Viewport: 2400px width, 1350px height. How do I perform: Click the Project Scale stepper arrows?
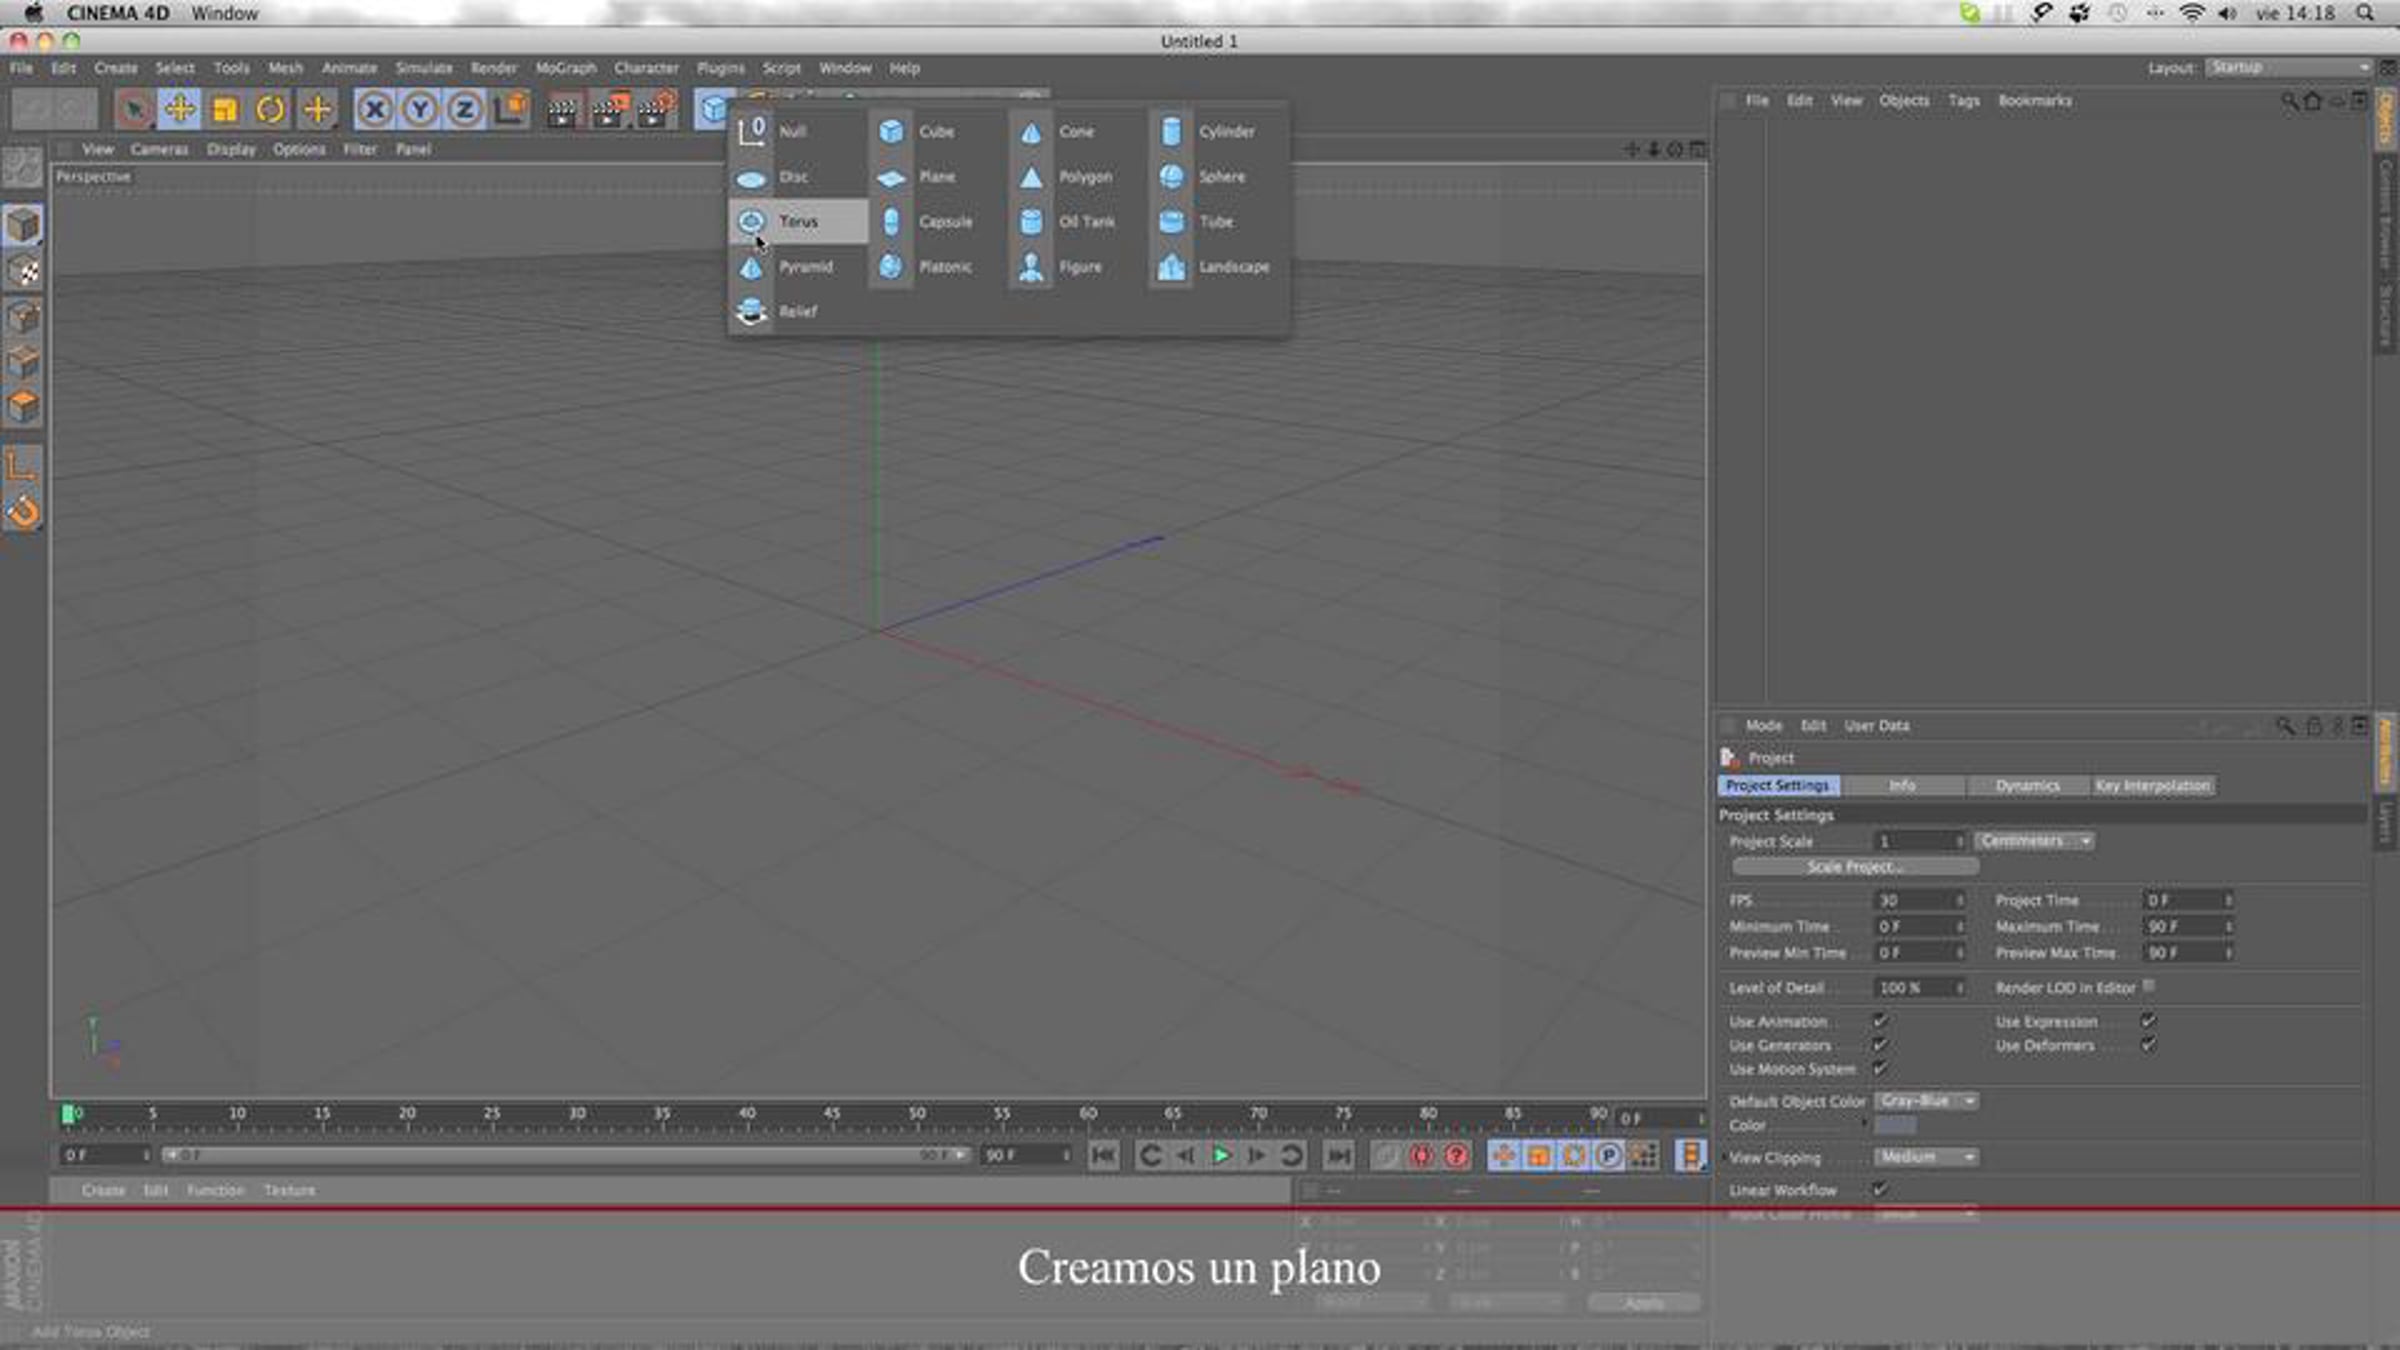pos(1960,841)
